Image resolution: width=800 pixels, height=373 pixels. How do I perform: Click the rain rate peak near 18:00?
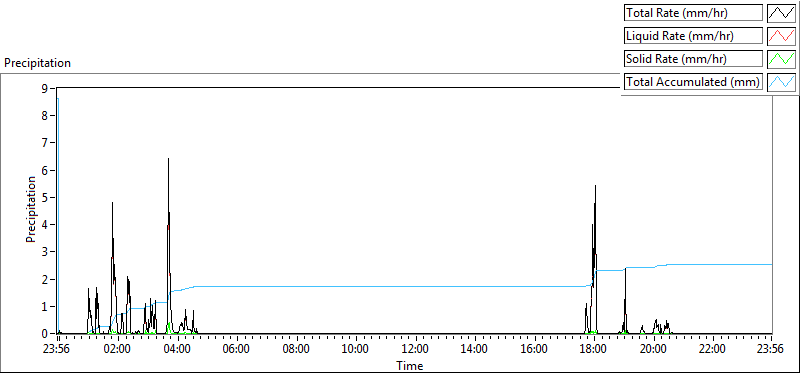click(595, 186)
